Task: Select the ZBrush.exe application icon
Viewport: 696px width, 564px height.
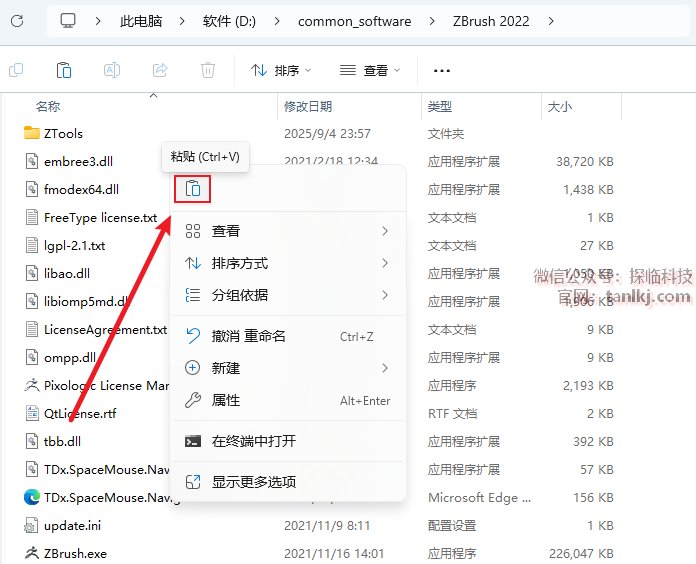Action: pyautogui.click(x=32, y=553)
